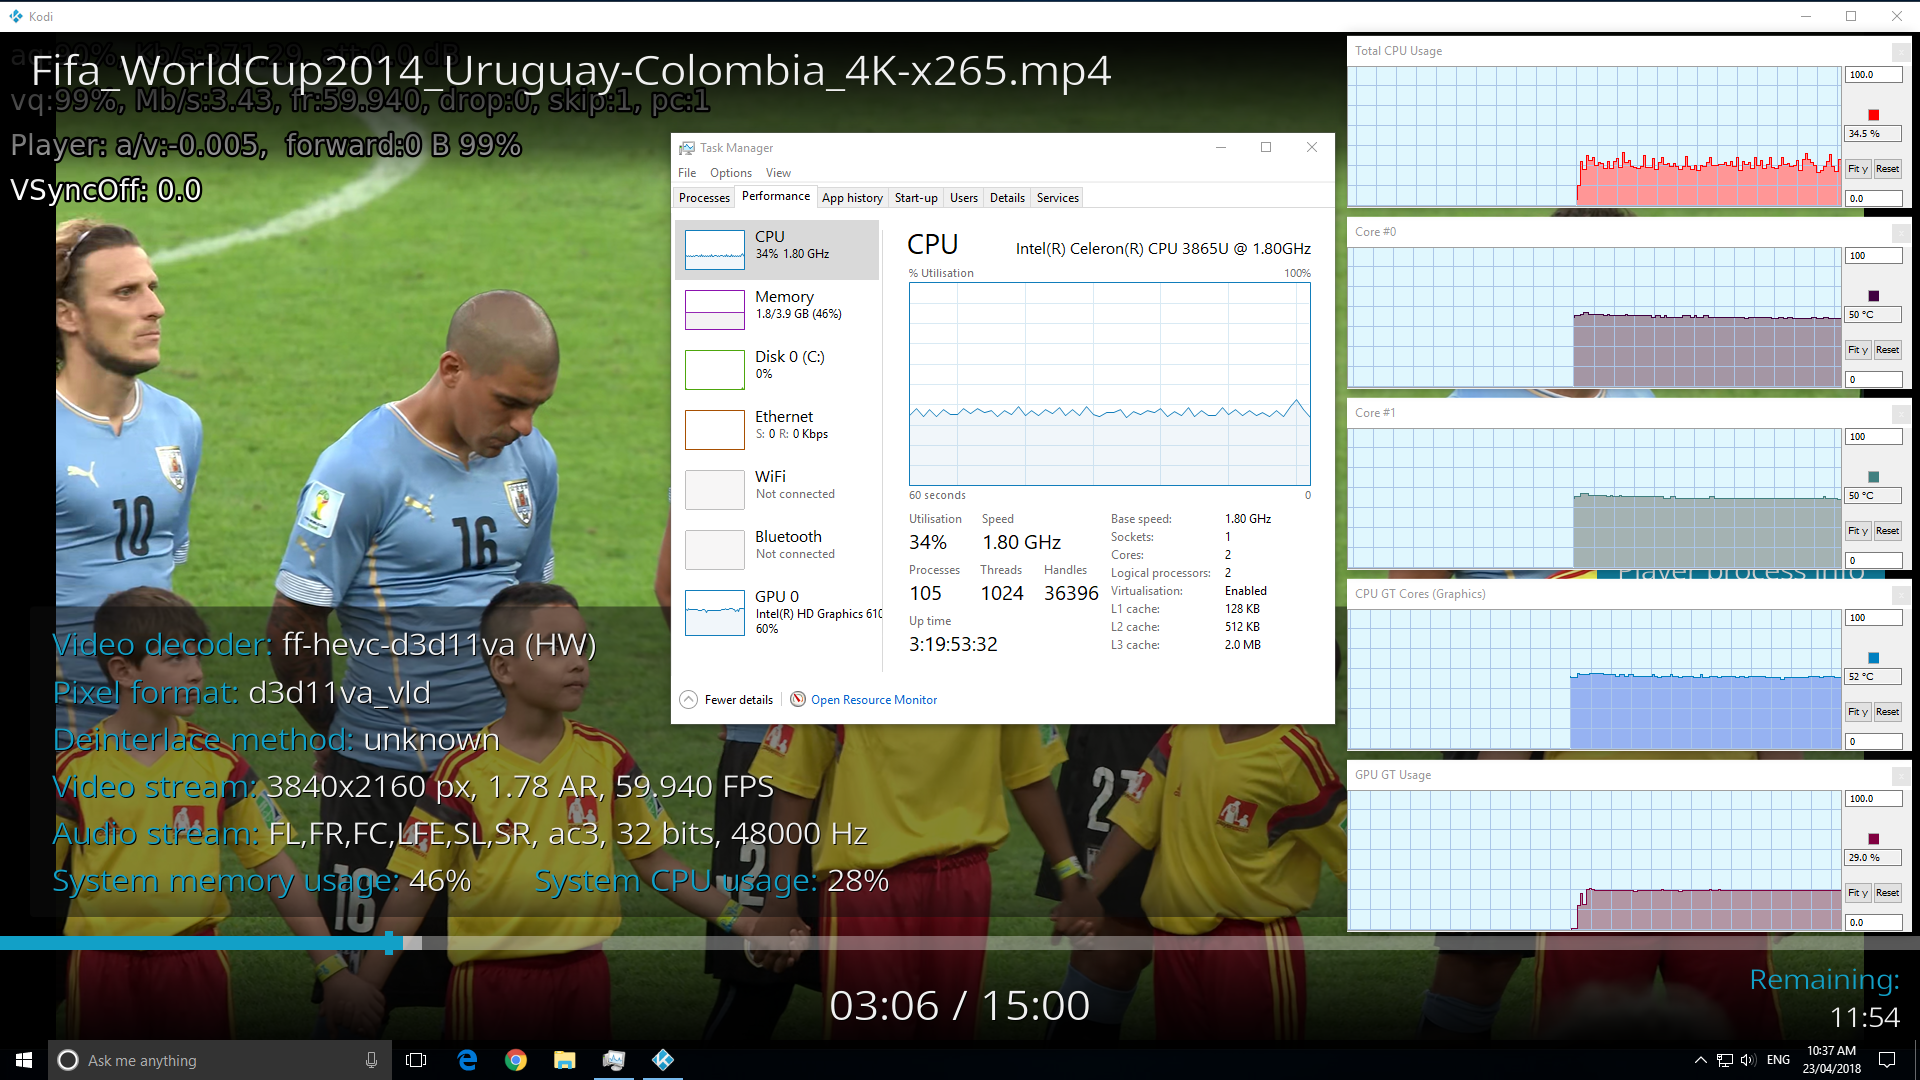Screen dimensions: 1920x1080
Task: Launch Microsoft Edge from taskbar
Action: pos(467,1060)
